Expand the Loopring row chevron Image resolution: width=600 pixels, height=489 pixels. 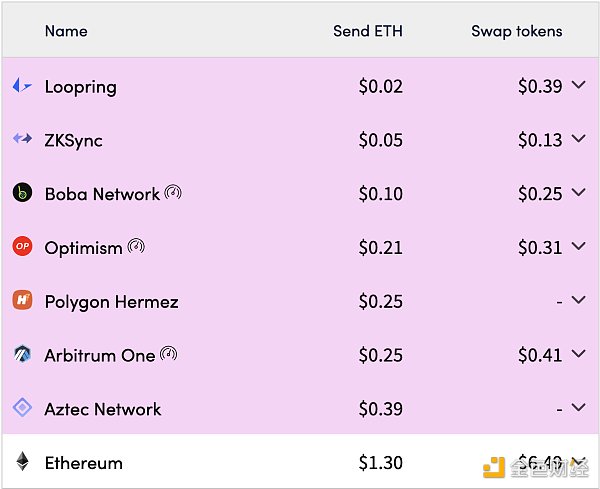pos(578,86)
